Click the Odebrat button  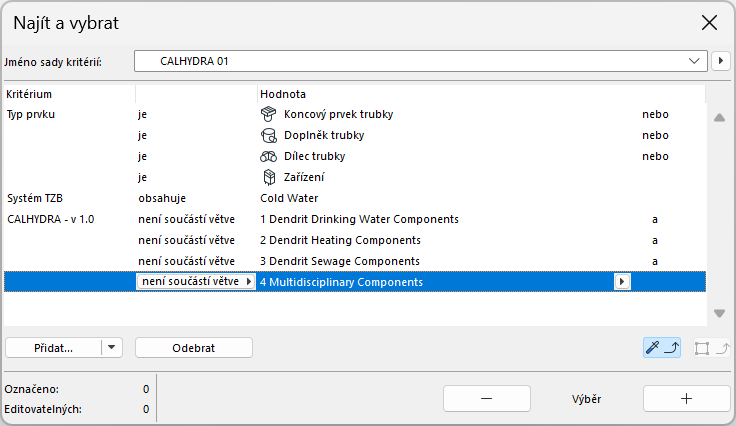click(x=194, y=348)
